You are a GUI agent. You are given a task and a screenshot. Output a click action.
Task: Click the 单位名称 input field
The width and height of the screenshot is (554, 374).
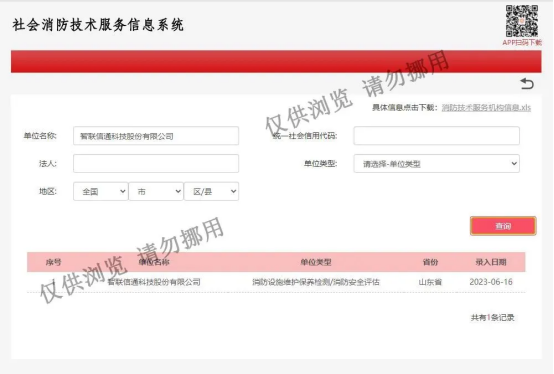click(x=156, y=136)
